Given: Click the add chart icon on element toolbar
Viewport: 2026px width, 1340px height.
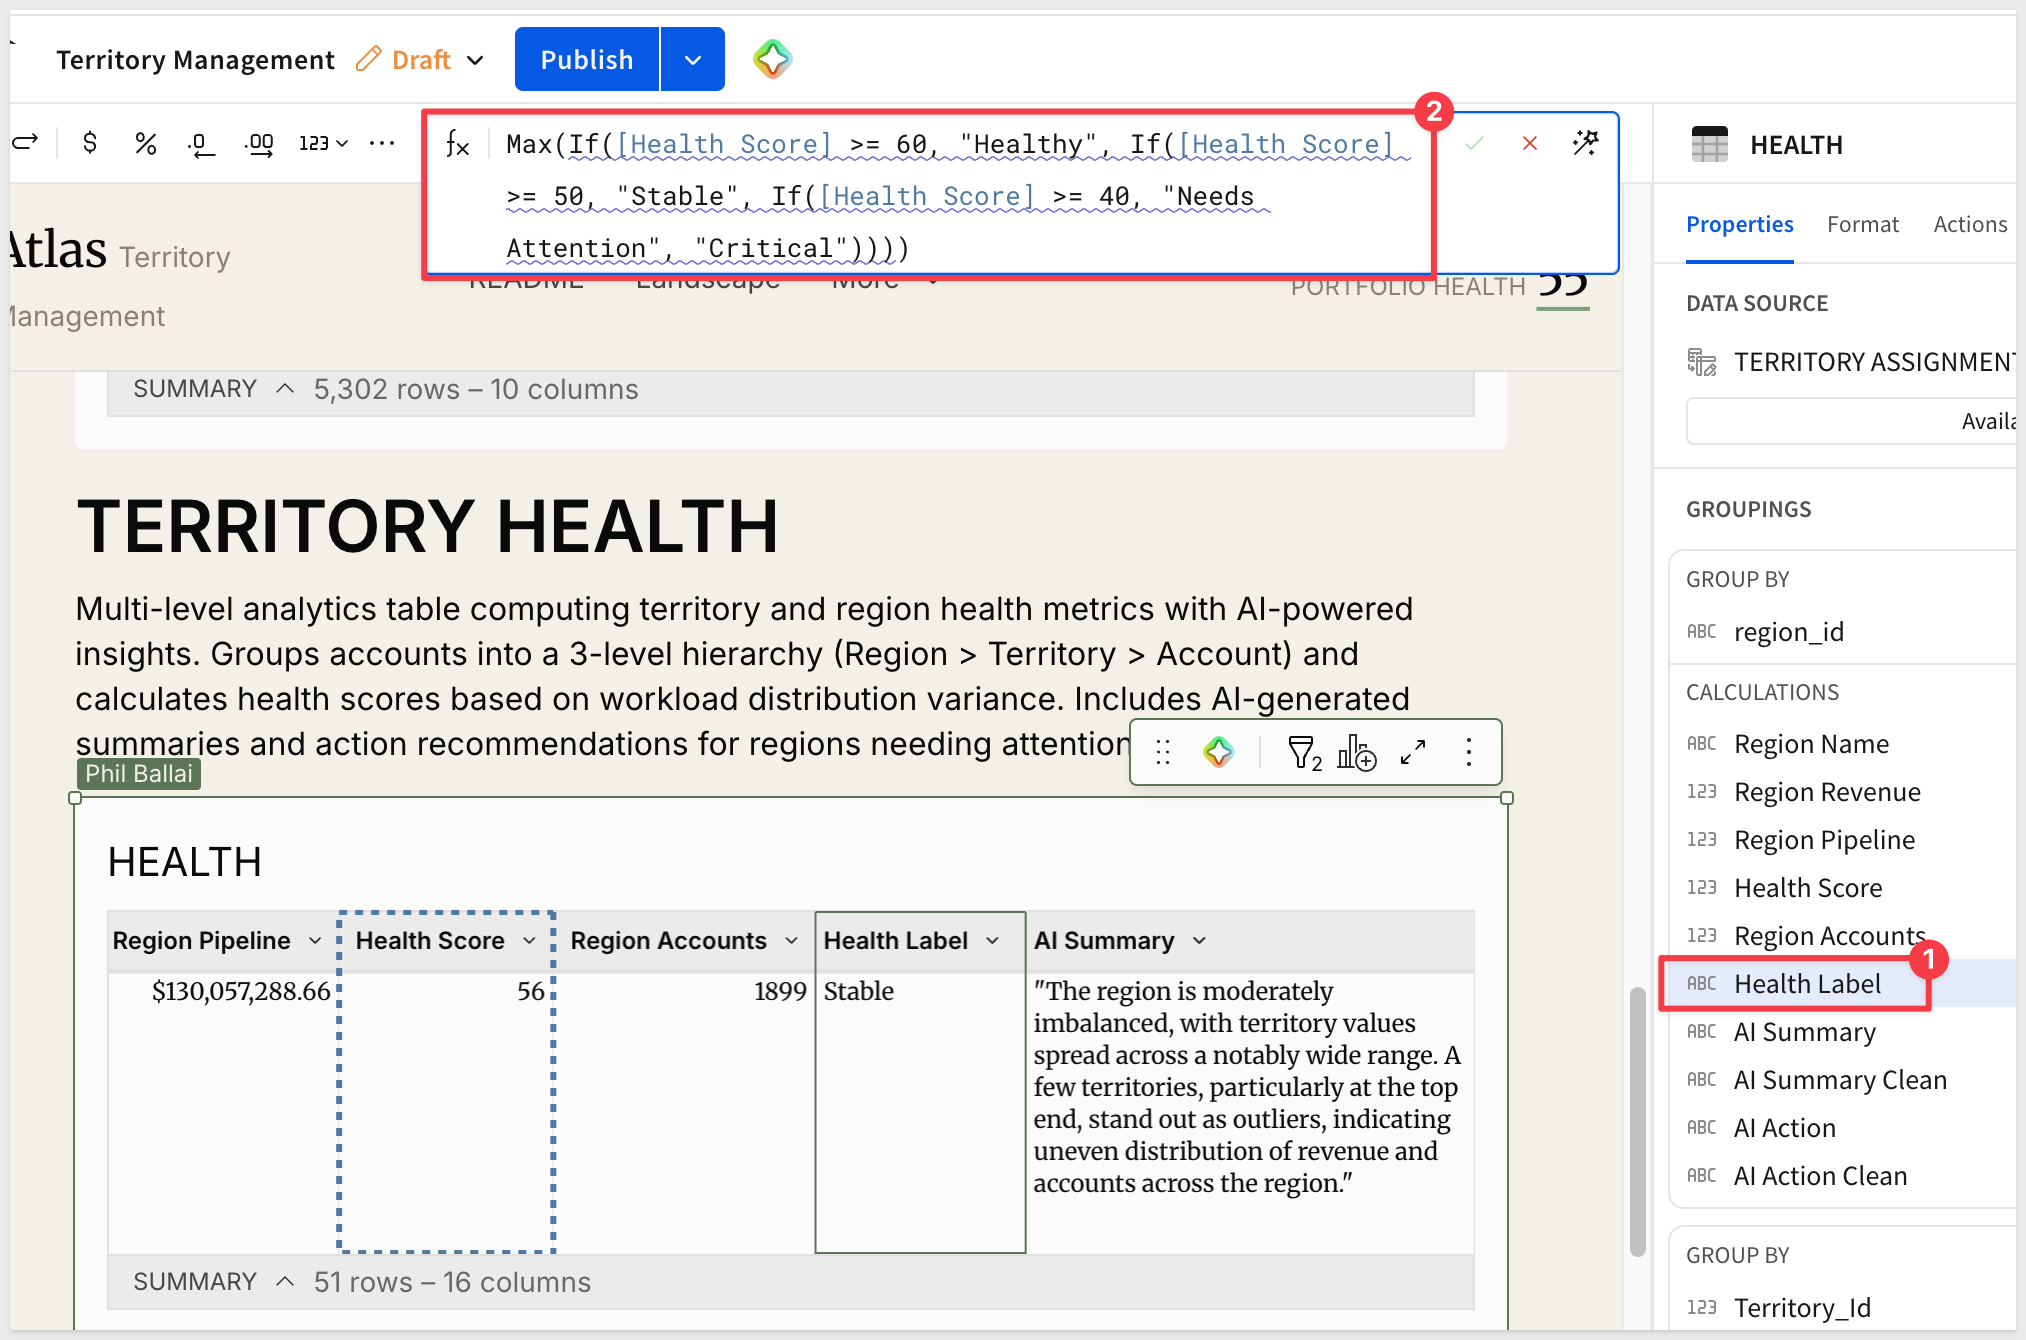Looking at the screenshot, I should click(1356, 752).
